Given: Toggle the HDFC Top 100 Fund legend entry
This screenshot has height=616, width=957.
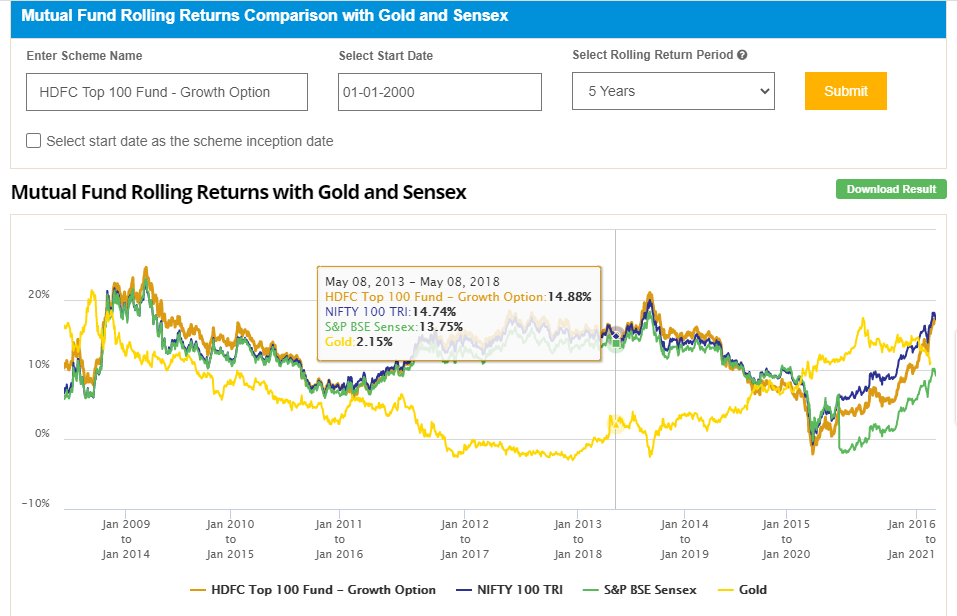Looking at the screenshot, I should pos(313,590).
